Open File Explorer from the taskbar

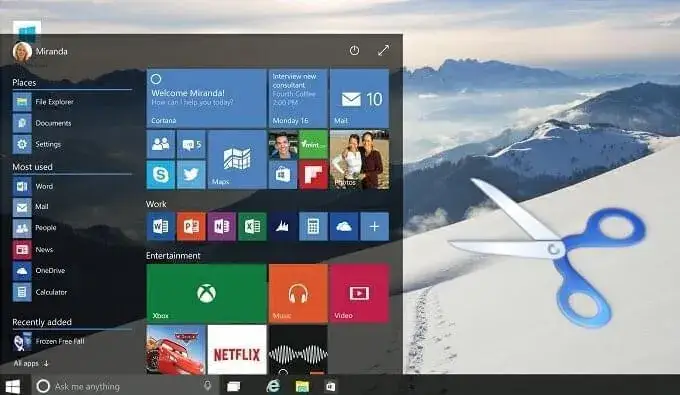[x=302, y=386]
